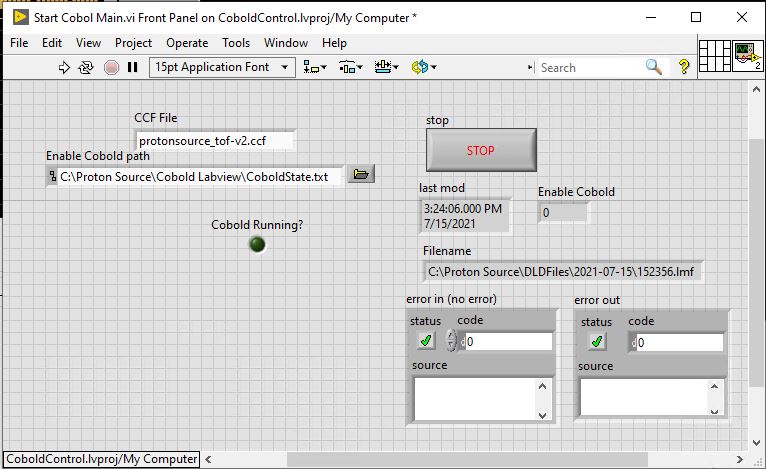Click the Filename path indicator

pyautogui.click(x=562, y=271)
